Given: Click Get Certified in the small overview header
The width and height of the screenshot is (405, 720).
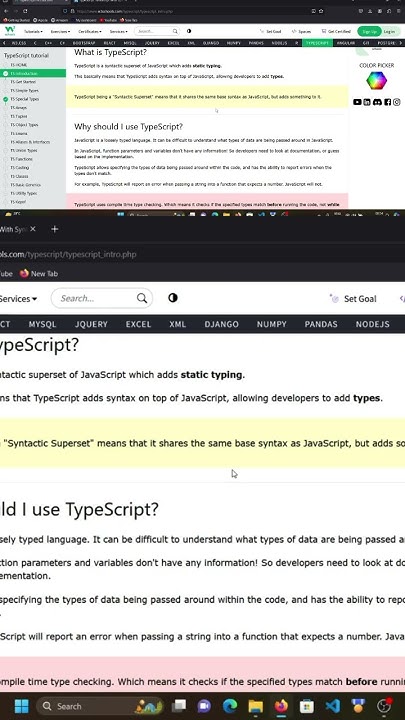Looking at the screenshot, I should tap(336, 31).
